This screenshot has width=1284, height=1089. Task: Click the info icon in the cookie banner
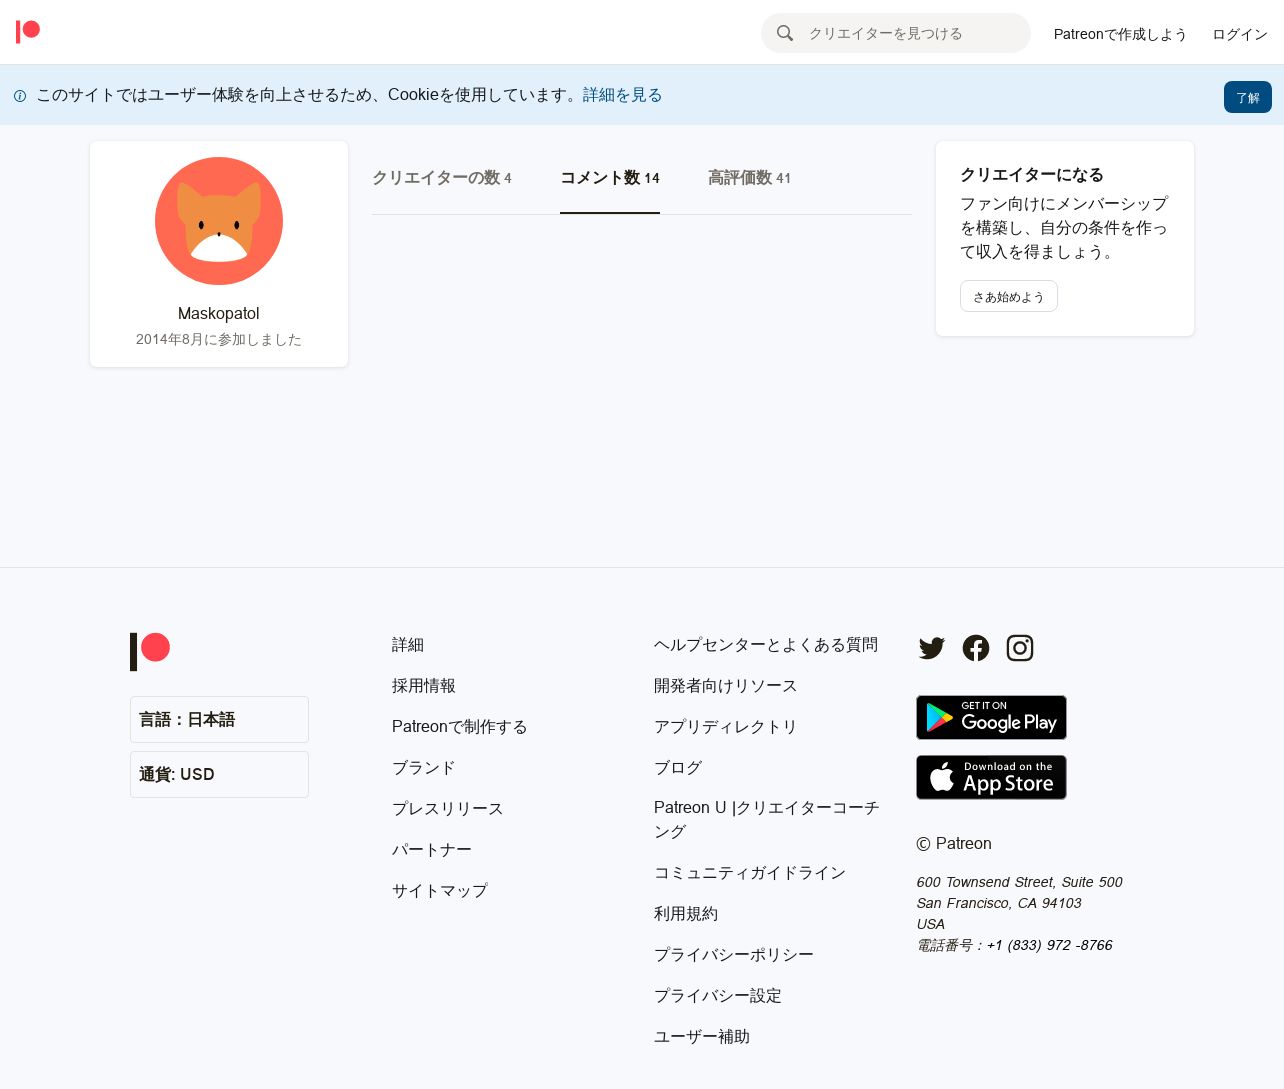pos(20,96)
